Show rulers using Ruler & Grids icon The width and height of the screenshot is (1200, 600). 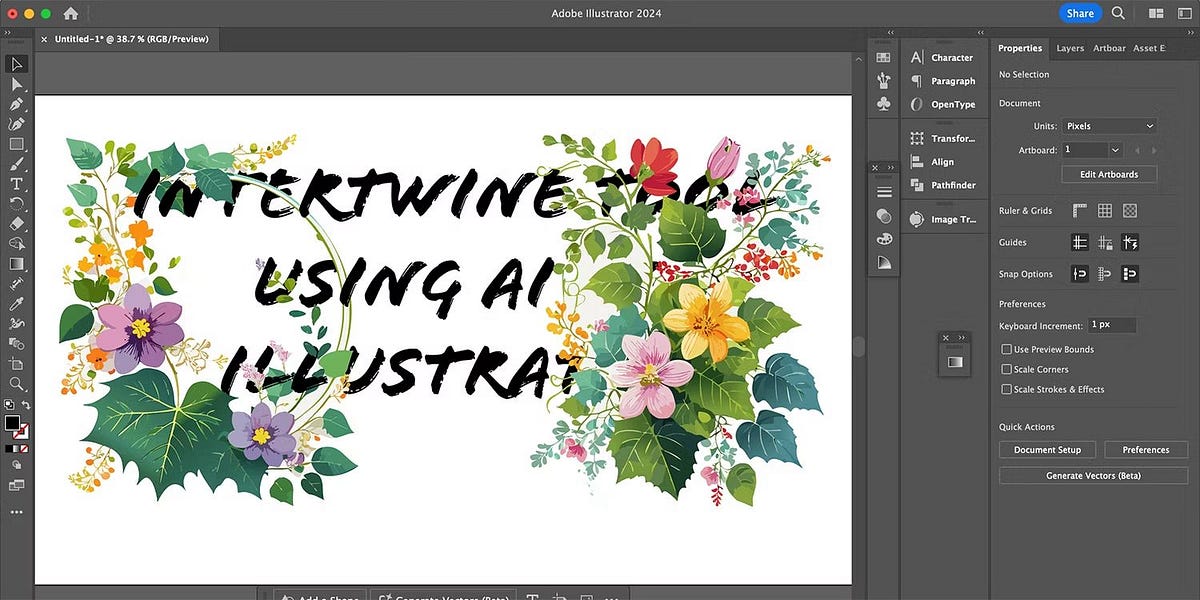(x=1080, y=211)
